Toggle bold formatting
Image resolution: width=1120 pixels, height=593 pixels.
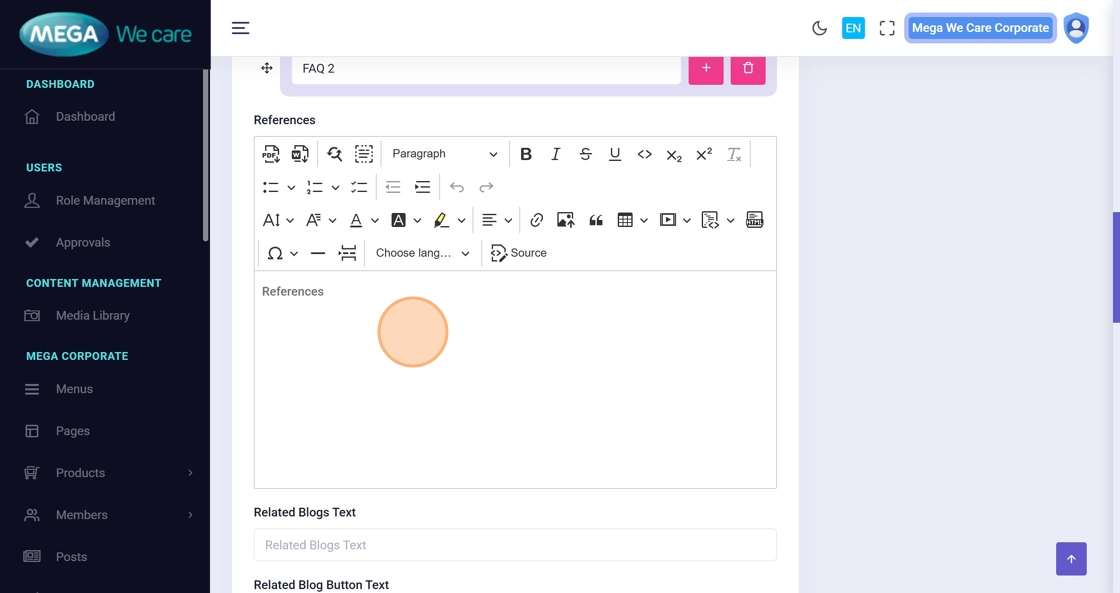(x=526, y=154)
